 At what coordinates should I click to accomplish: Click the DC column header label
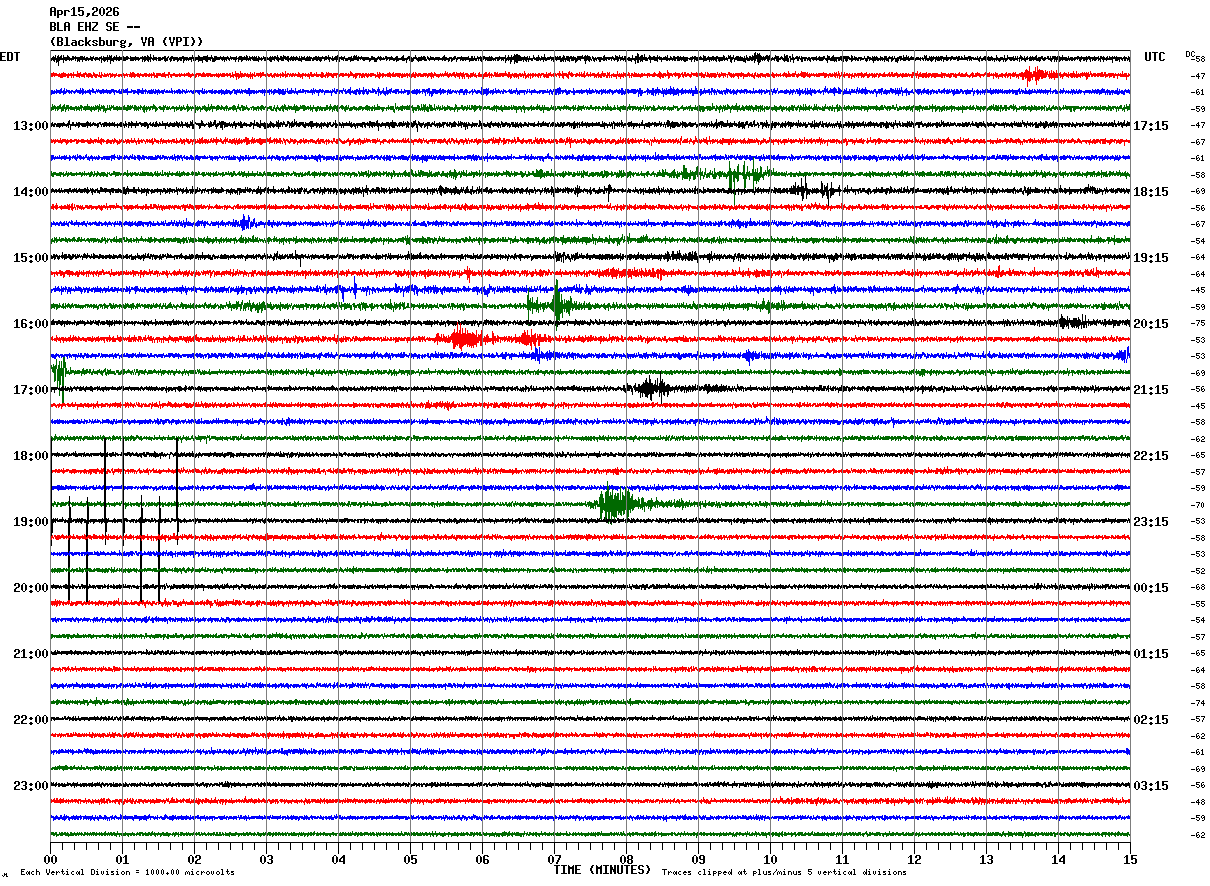(1190, 54)
